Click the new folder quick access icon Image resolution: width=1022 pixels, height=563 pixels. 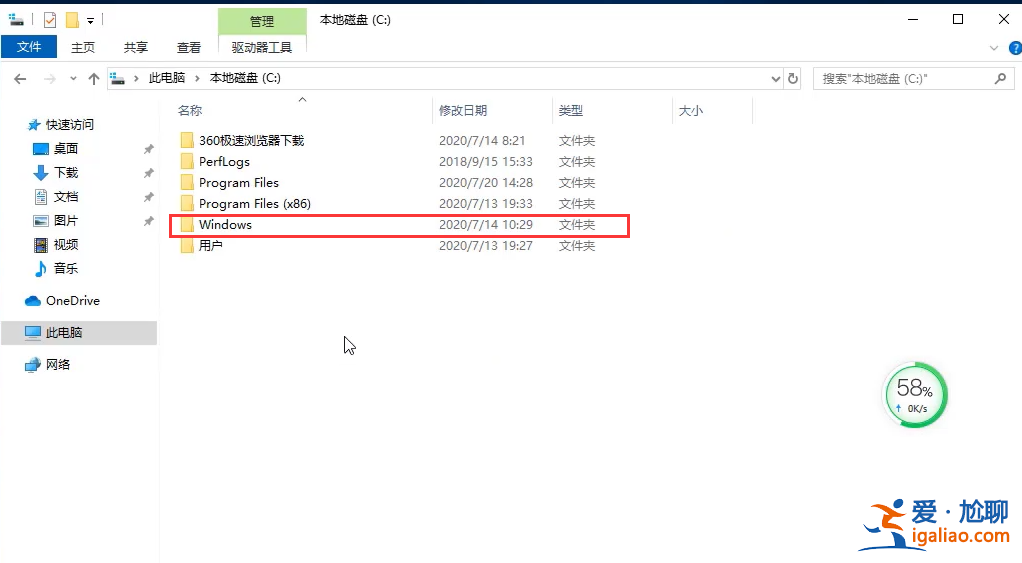coord(72,20)
